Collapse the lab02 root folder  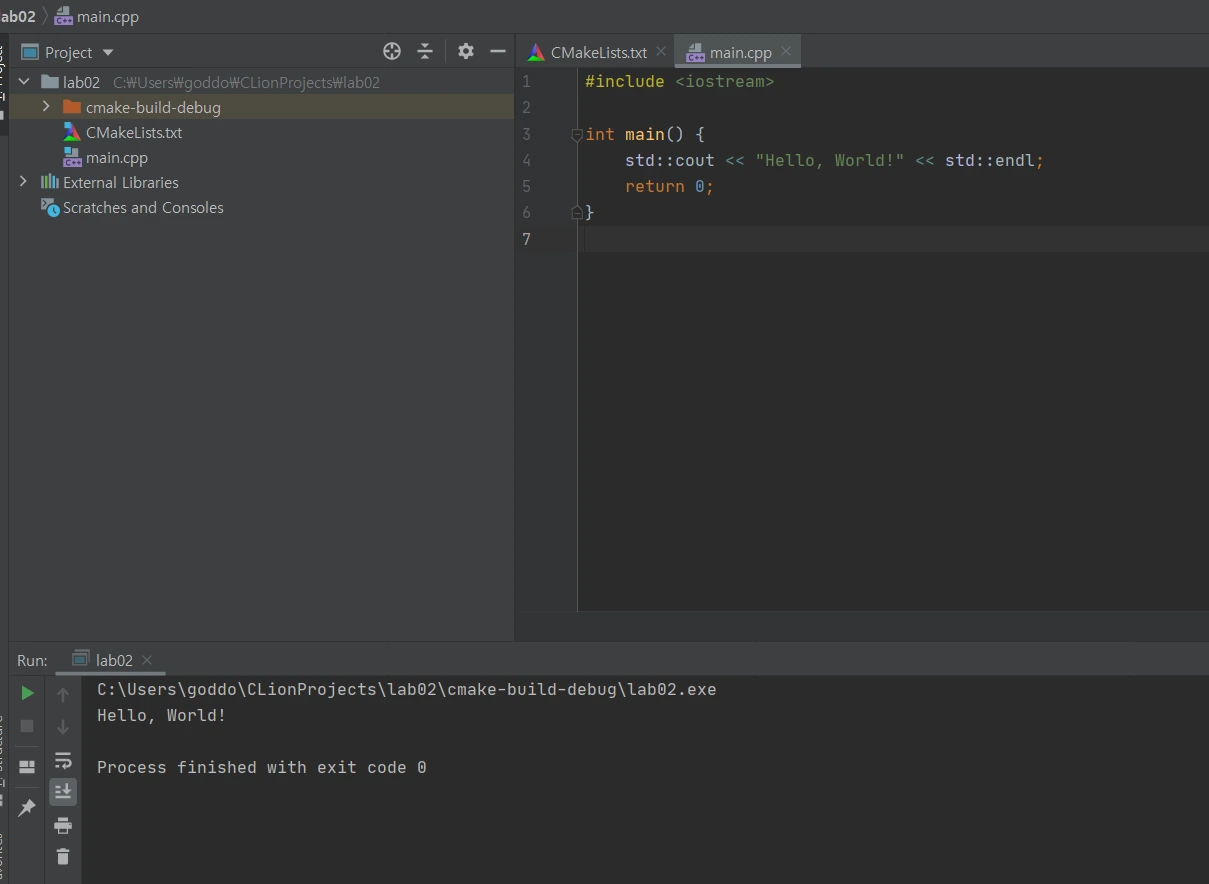[x=24, y=82]
